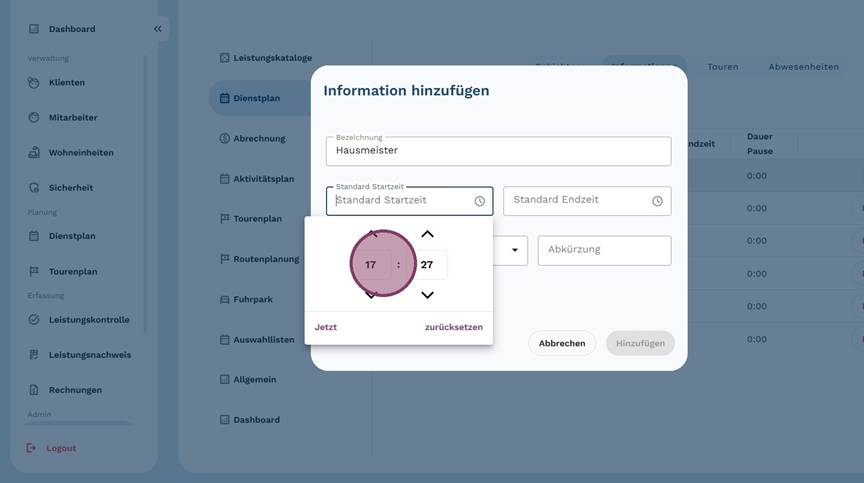Click the Rechnungen document icon
Screen dimensions: 864x483
coord(34,390)
